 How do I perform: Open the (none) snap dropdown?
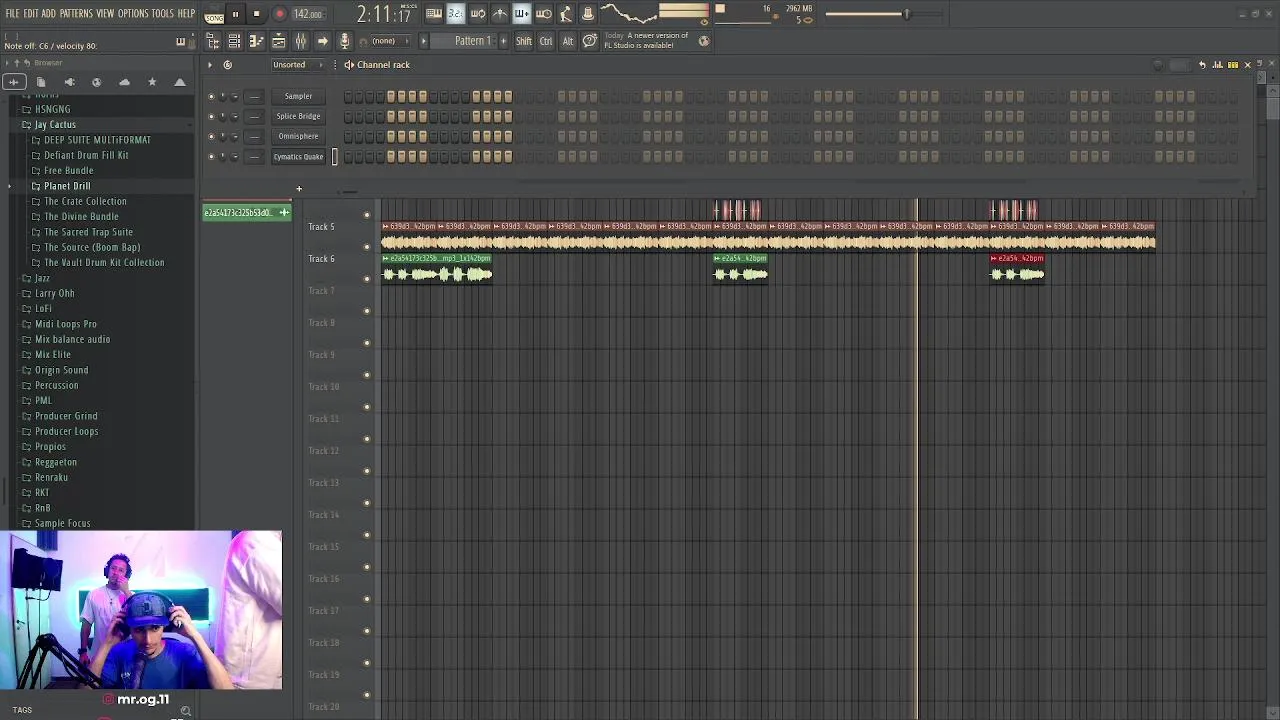[x=390, y=41]
